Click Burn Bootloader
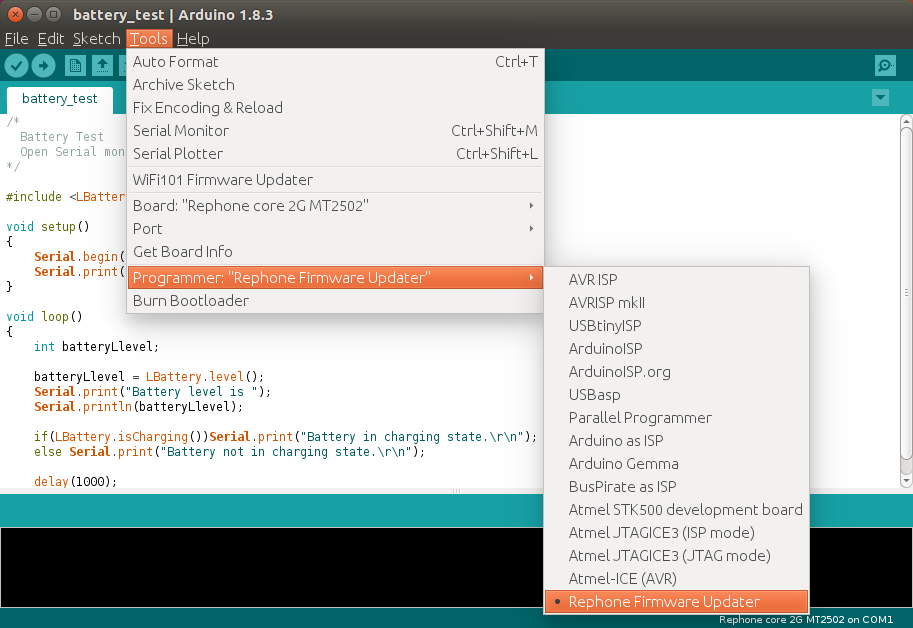This screenshot has width=913, height=628. pos(335,301)
